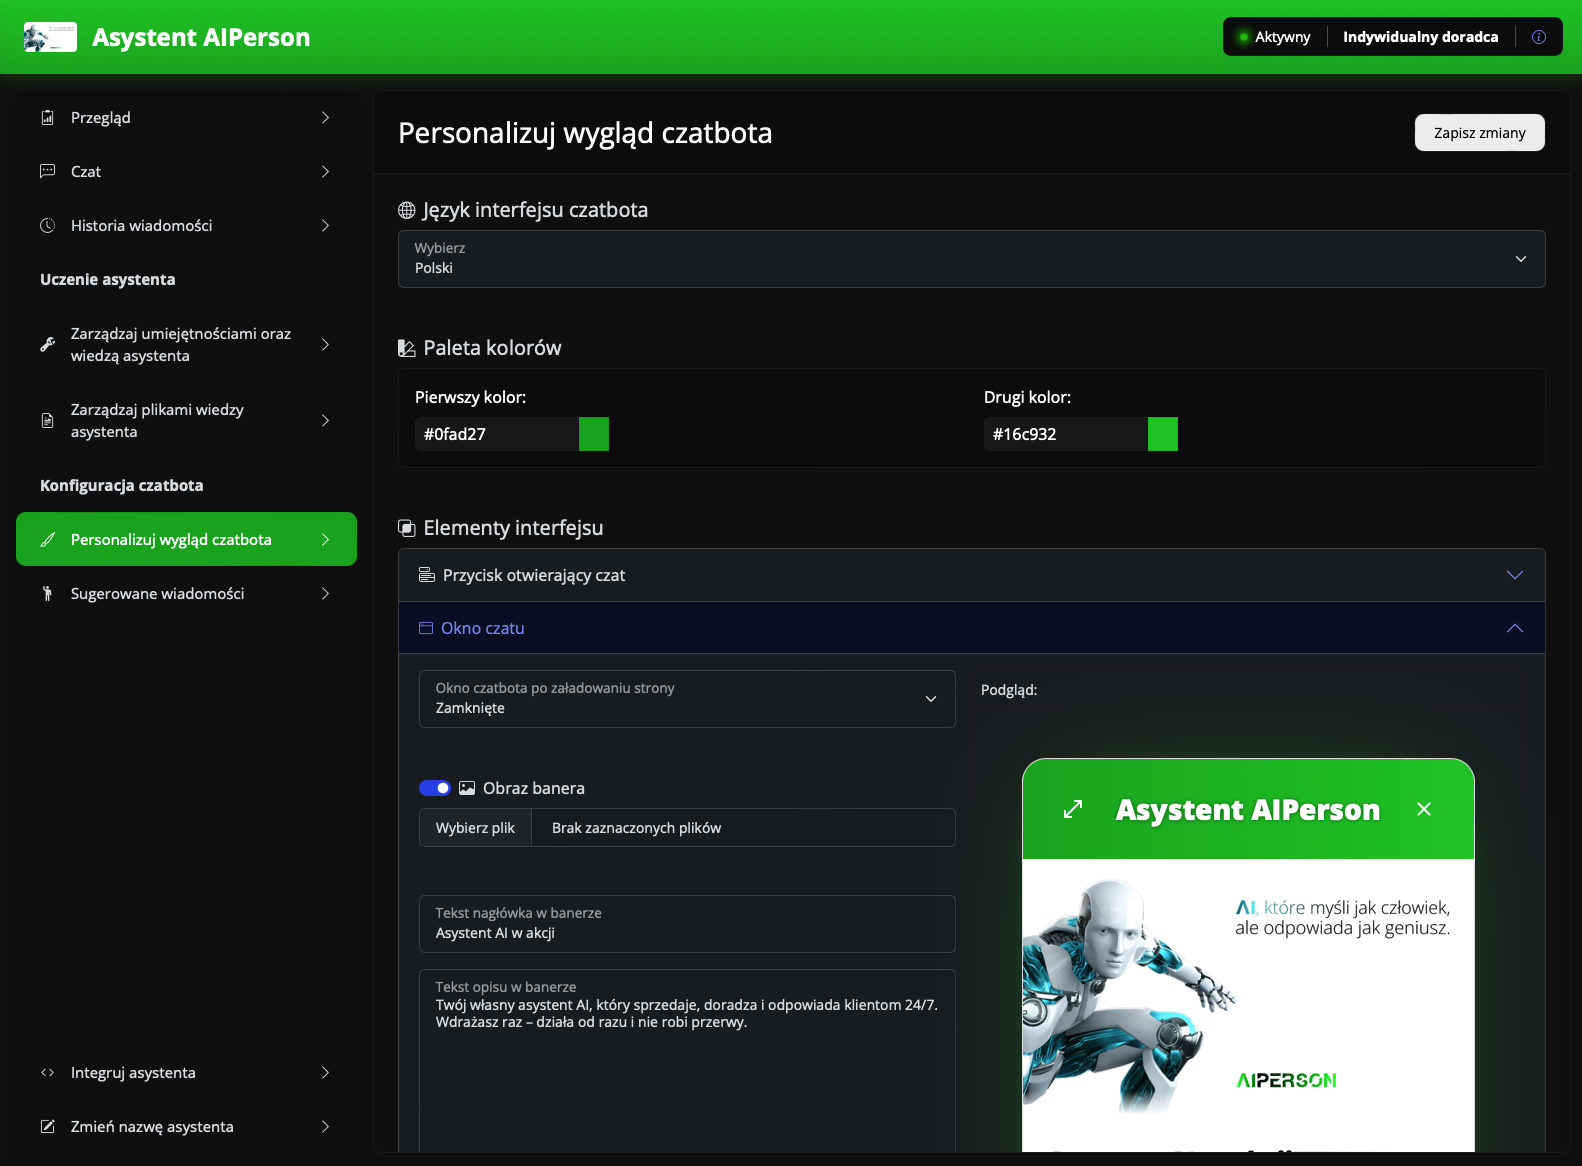Click the Pierwszy kolor green swatch
This screenshot has width=1582, height=1166.
pos(594,434)
